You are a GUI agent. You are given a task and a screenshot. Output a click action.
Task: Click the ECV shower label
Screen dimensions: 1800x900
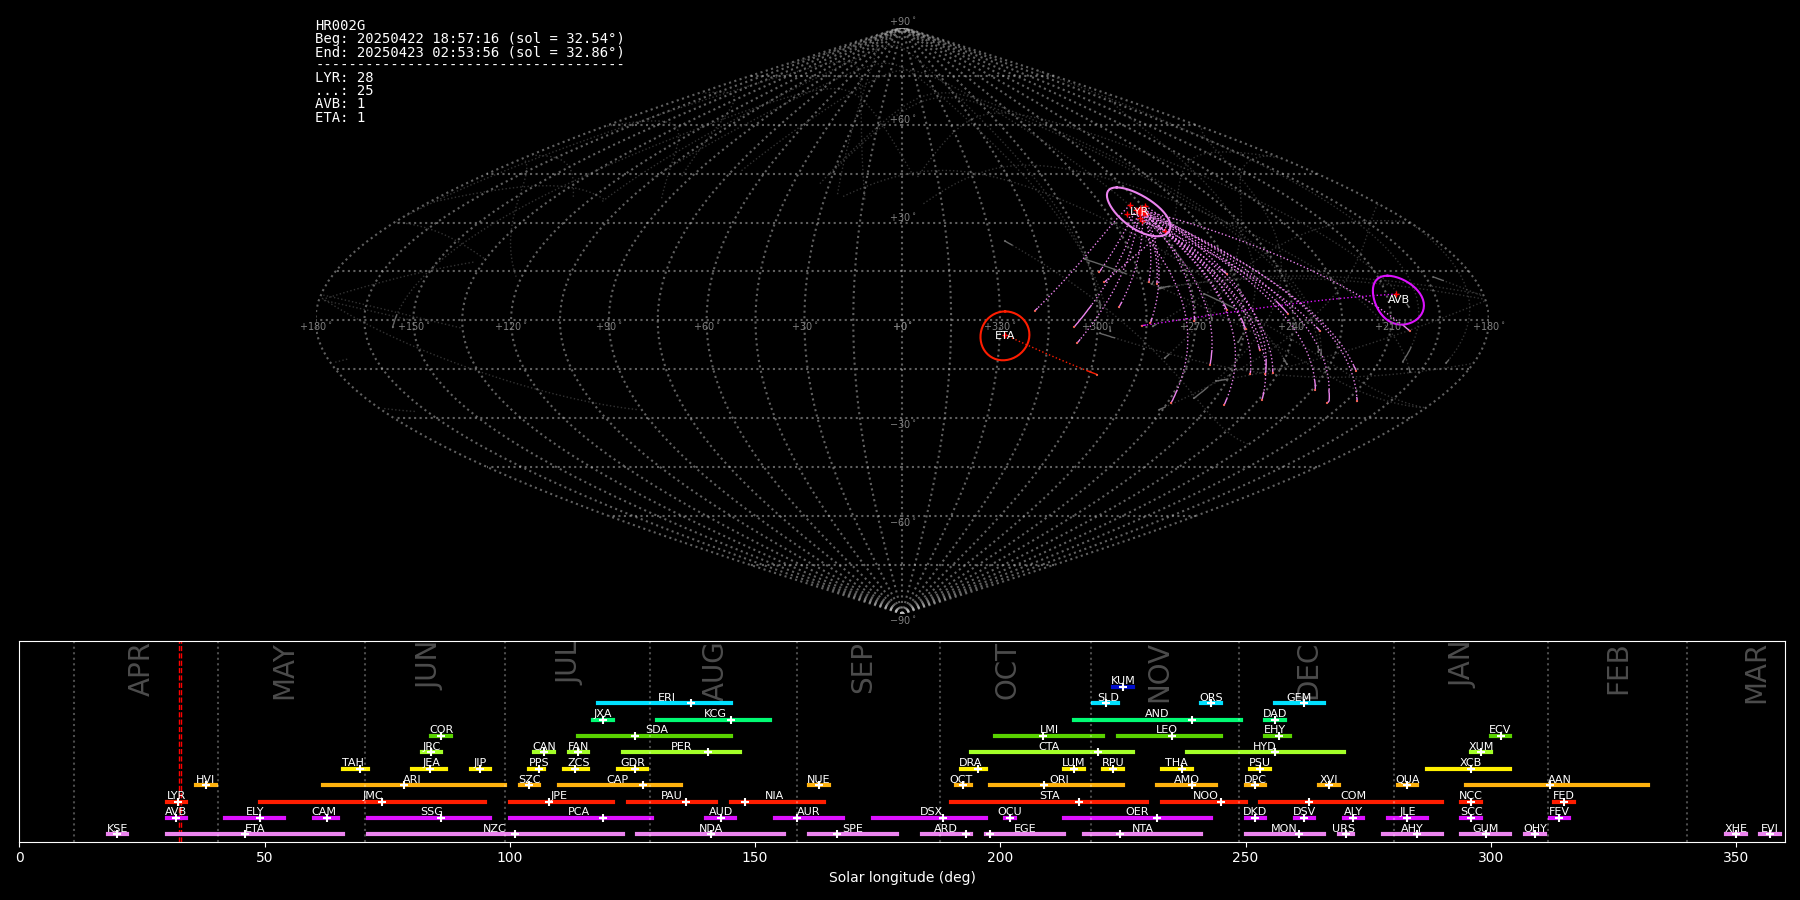[1500, 730]
